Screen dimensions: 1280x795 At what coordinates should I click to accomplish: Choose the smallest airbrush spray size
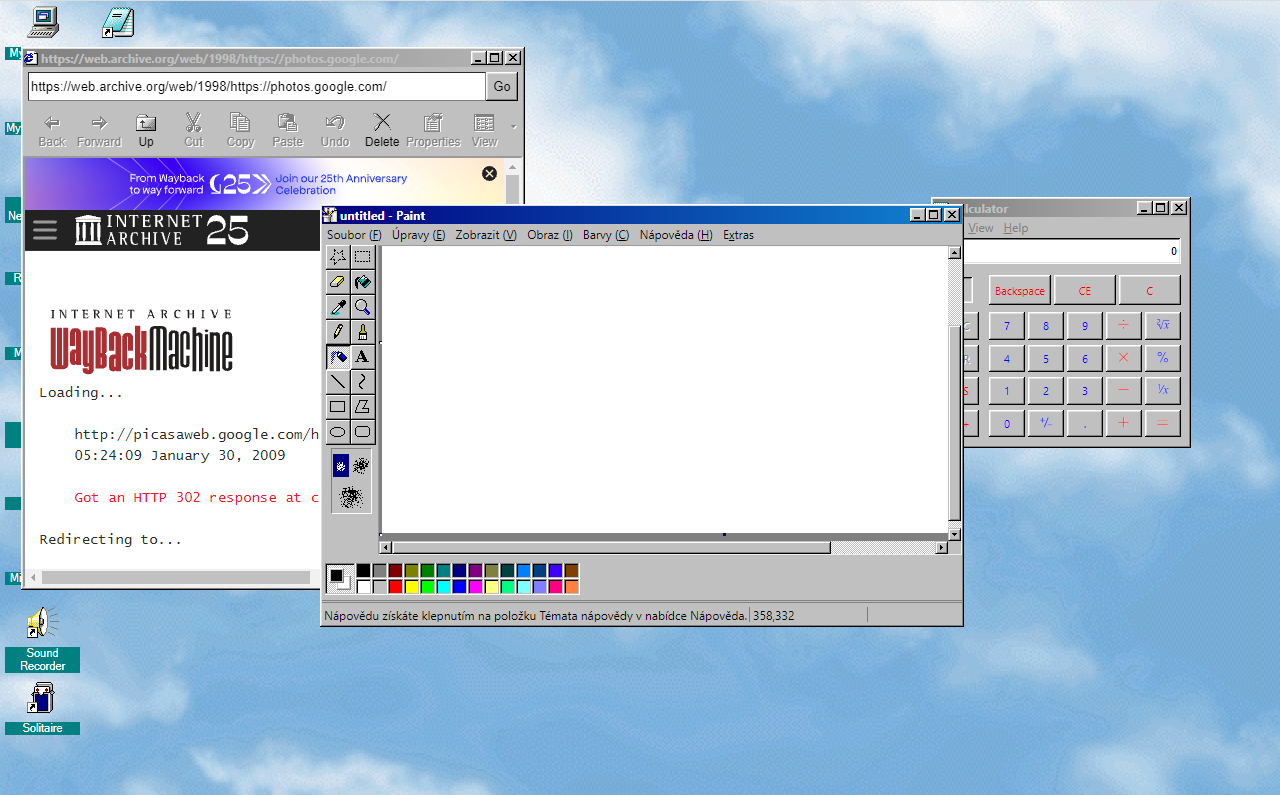click(x=341, y=466)
